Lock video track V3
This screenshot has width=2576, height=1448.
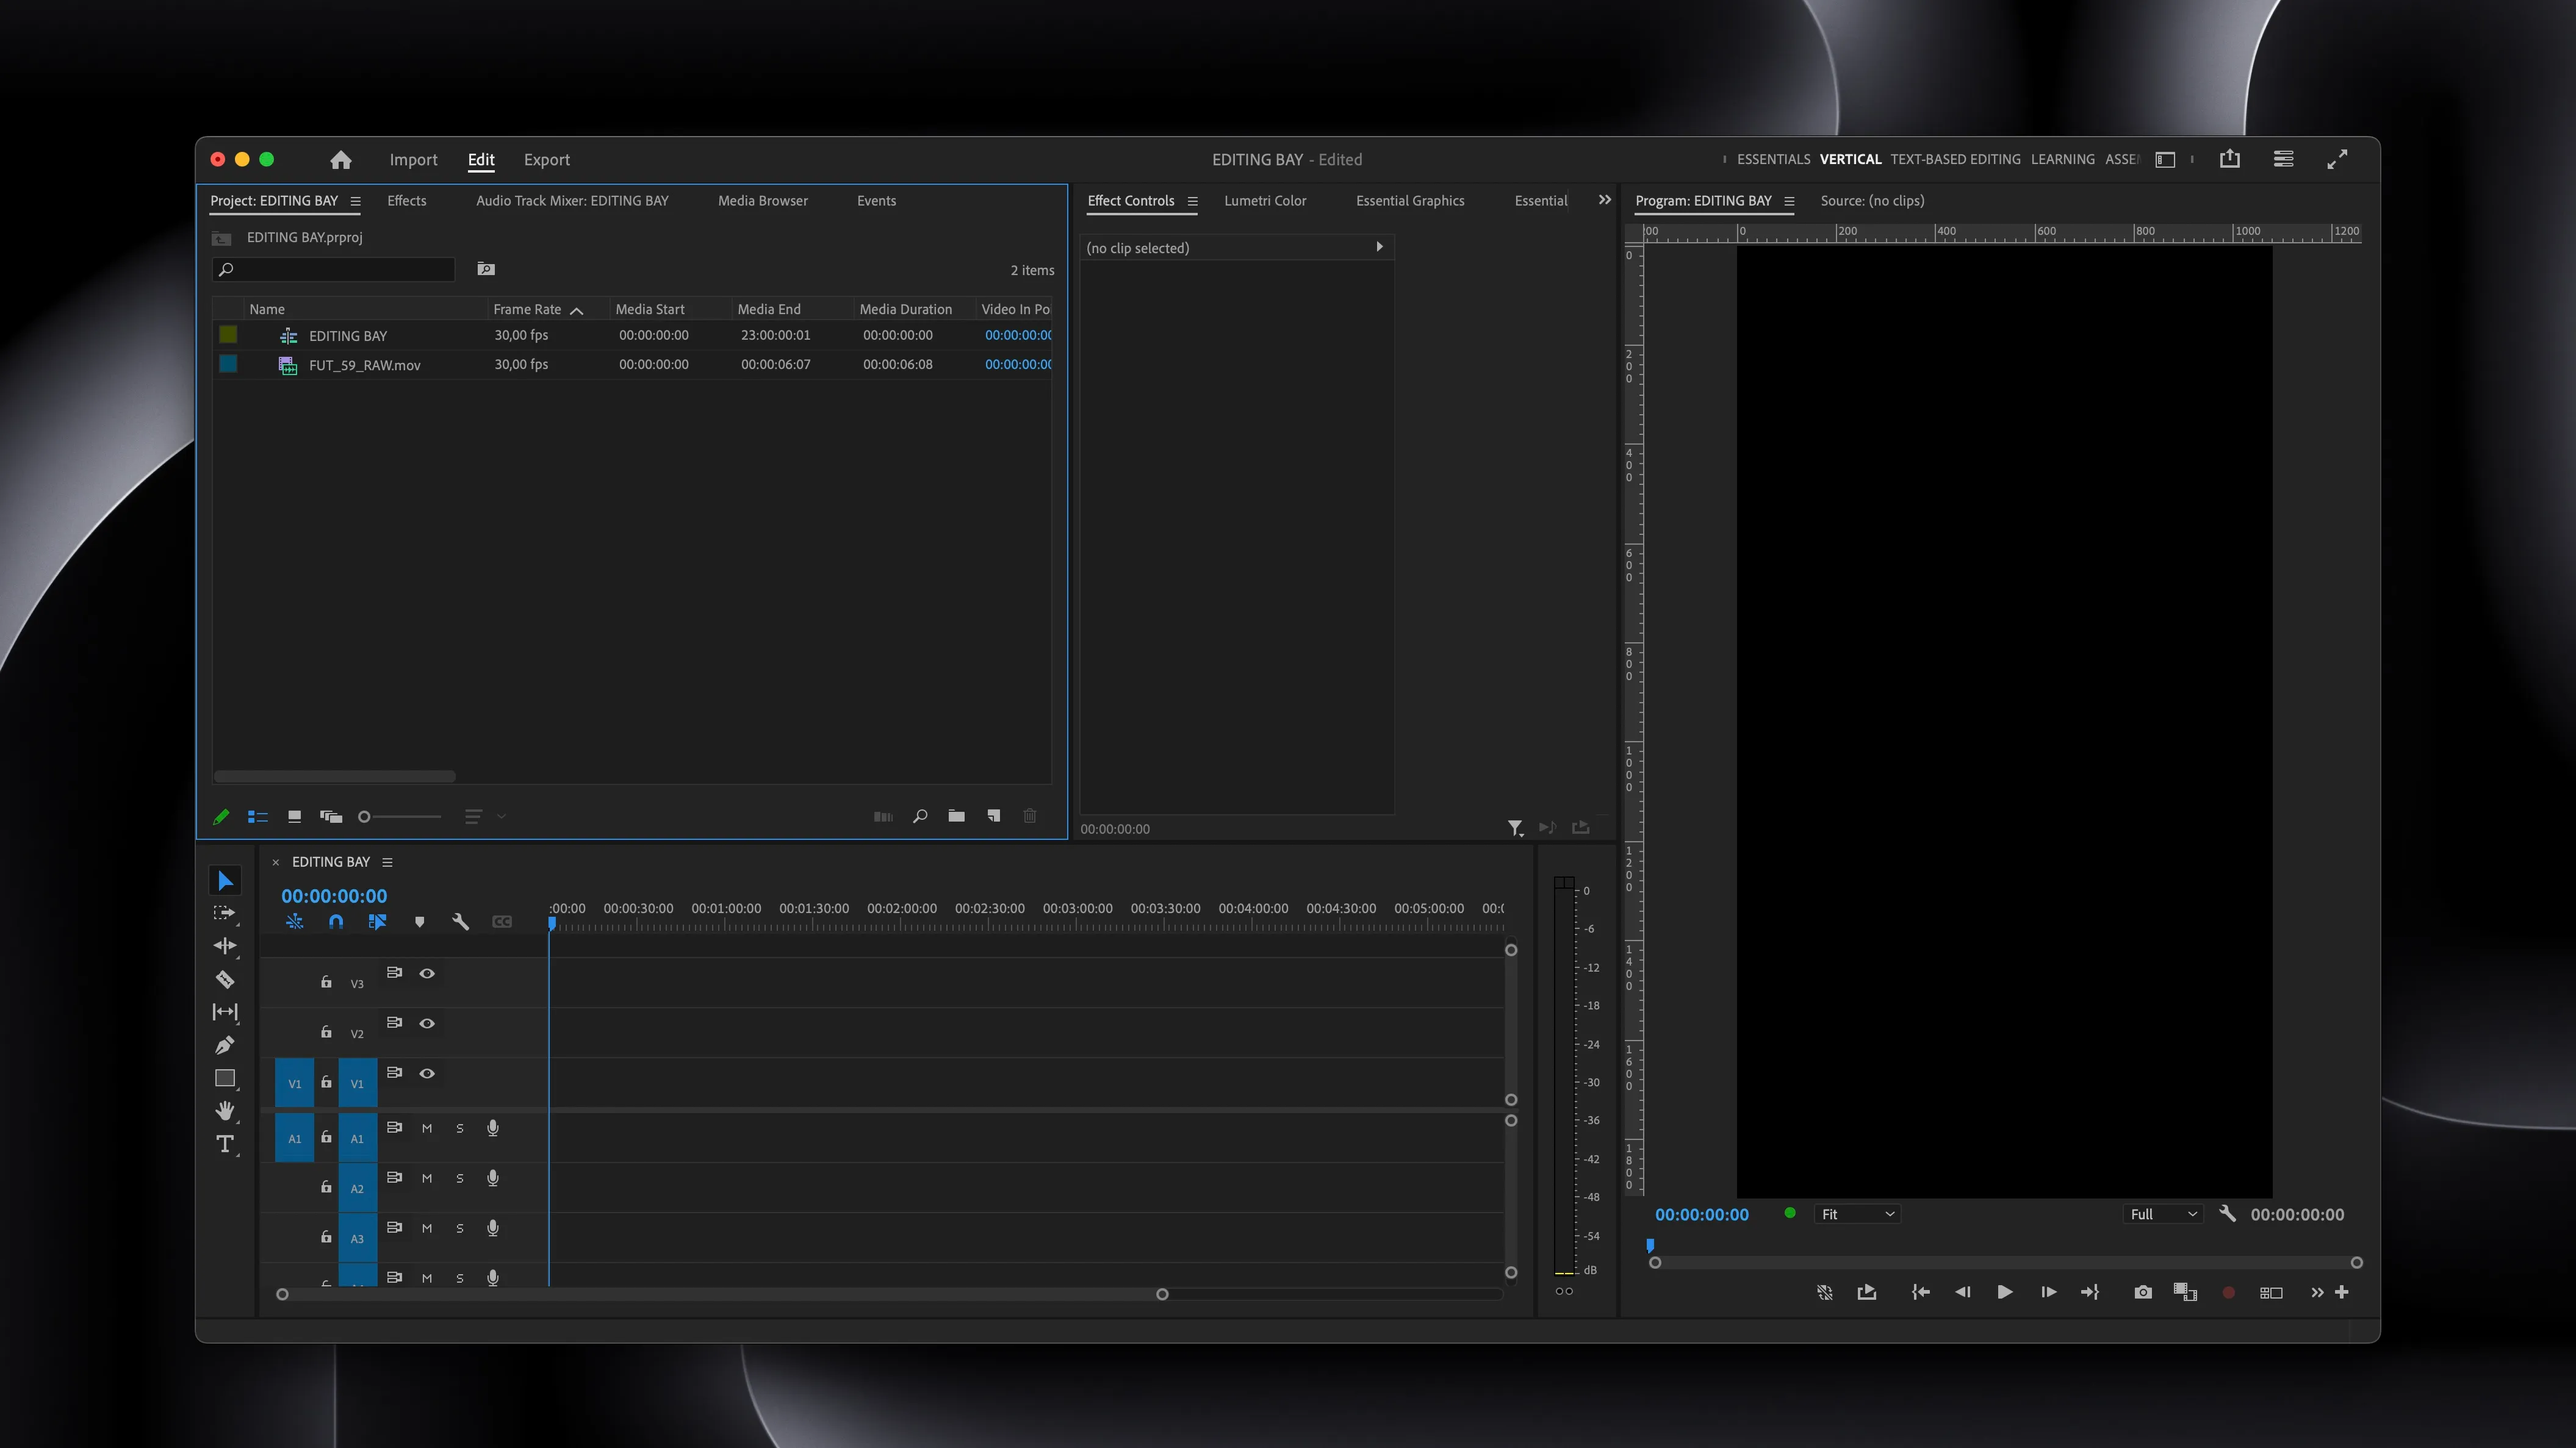pyautogui.click(x=326, y=982)
